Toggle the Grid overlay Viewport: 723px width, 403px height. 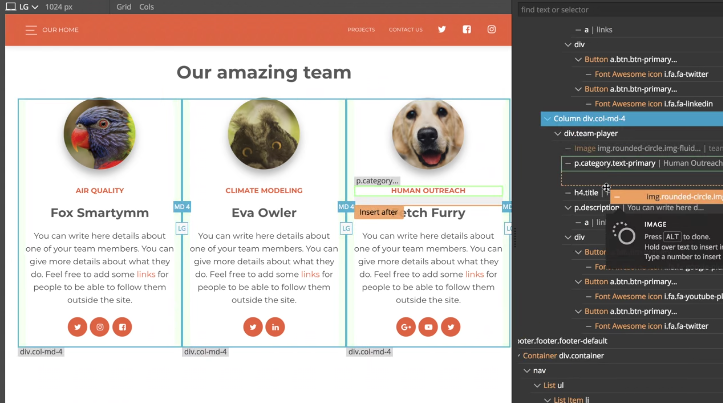click(x=124, y=7)
